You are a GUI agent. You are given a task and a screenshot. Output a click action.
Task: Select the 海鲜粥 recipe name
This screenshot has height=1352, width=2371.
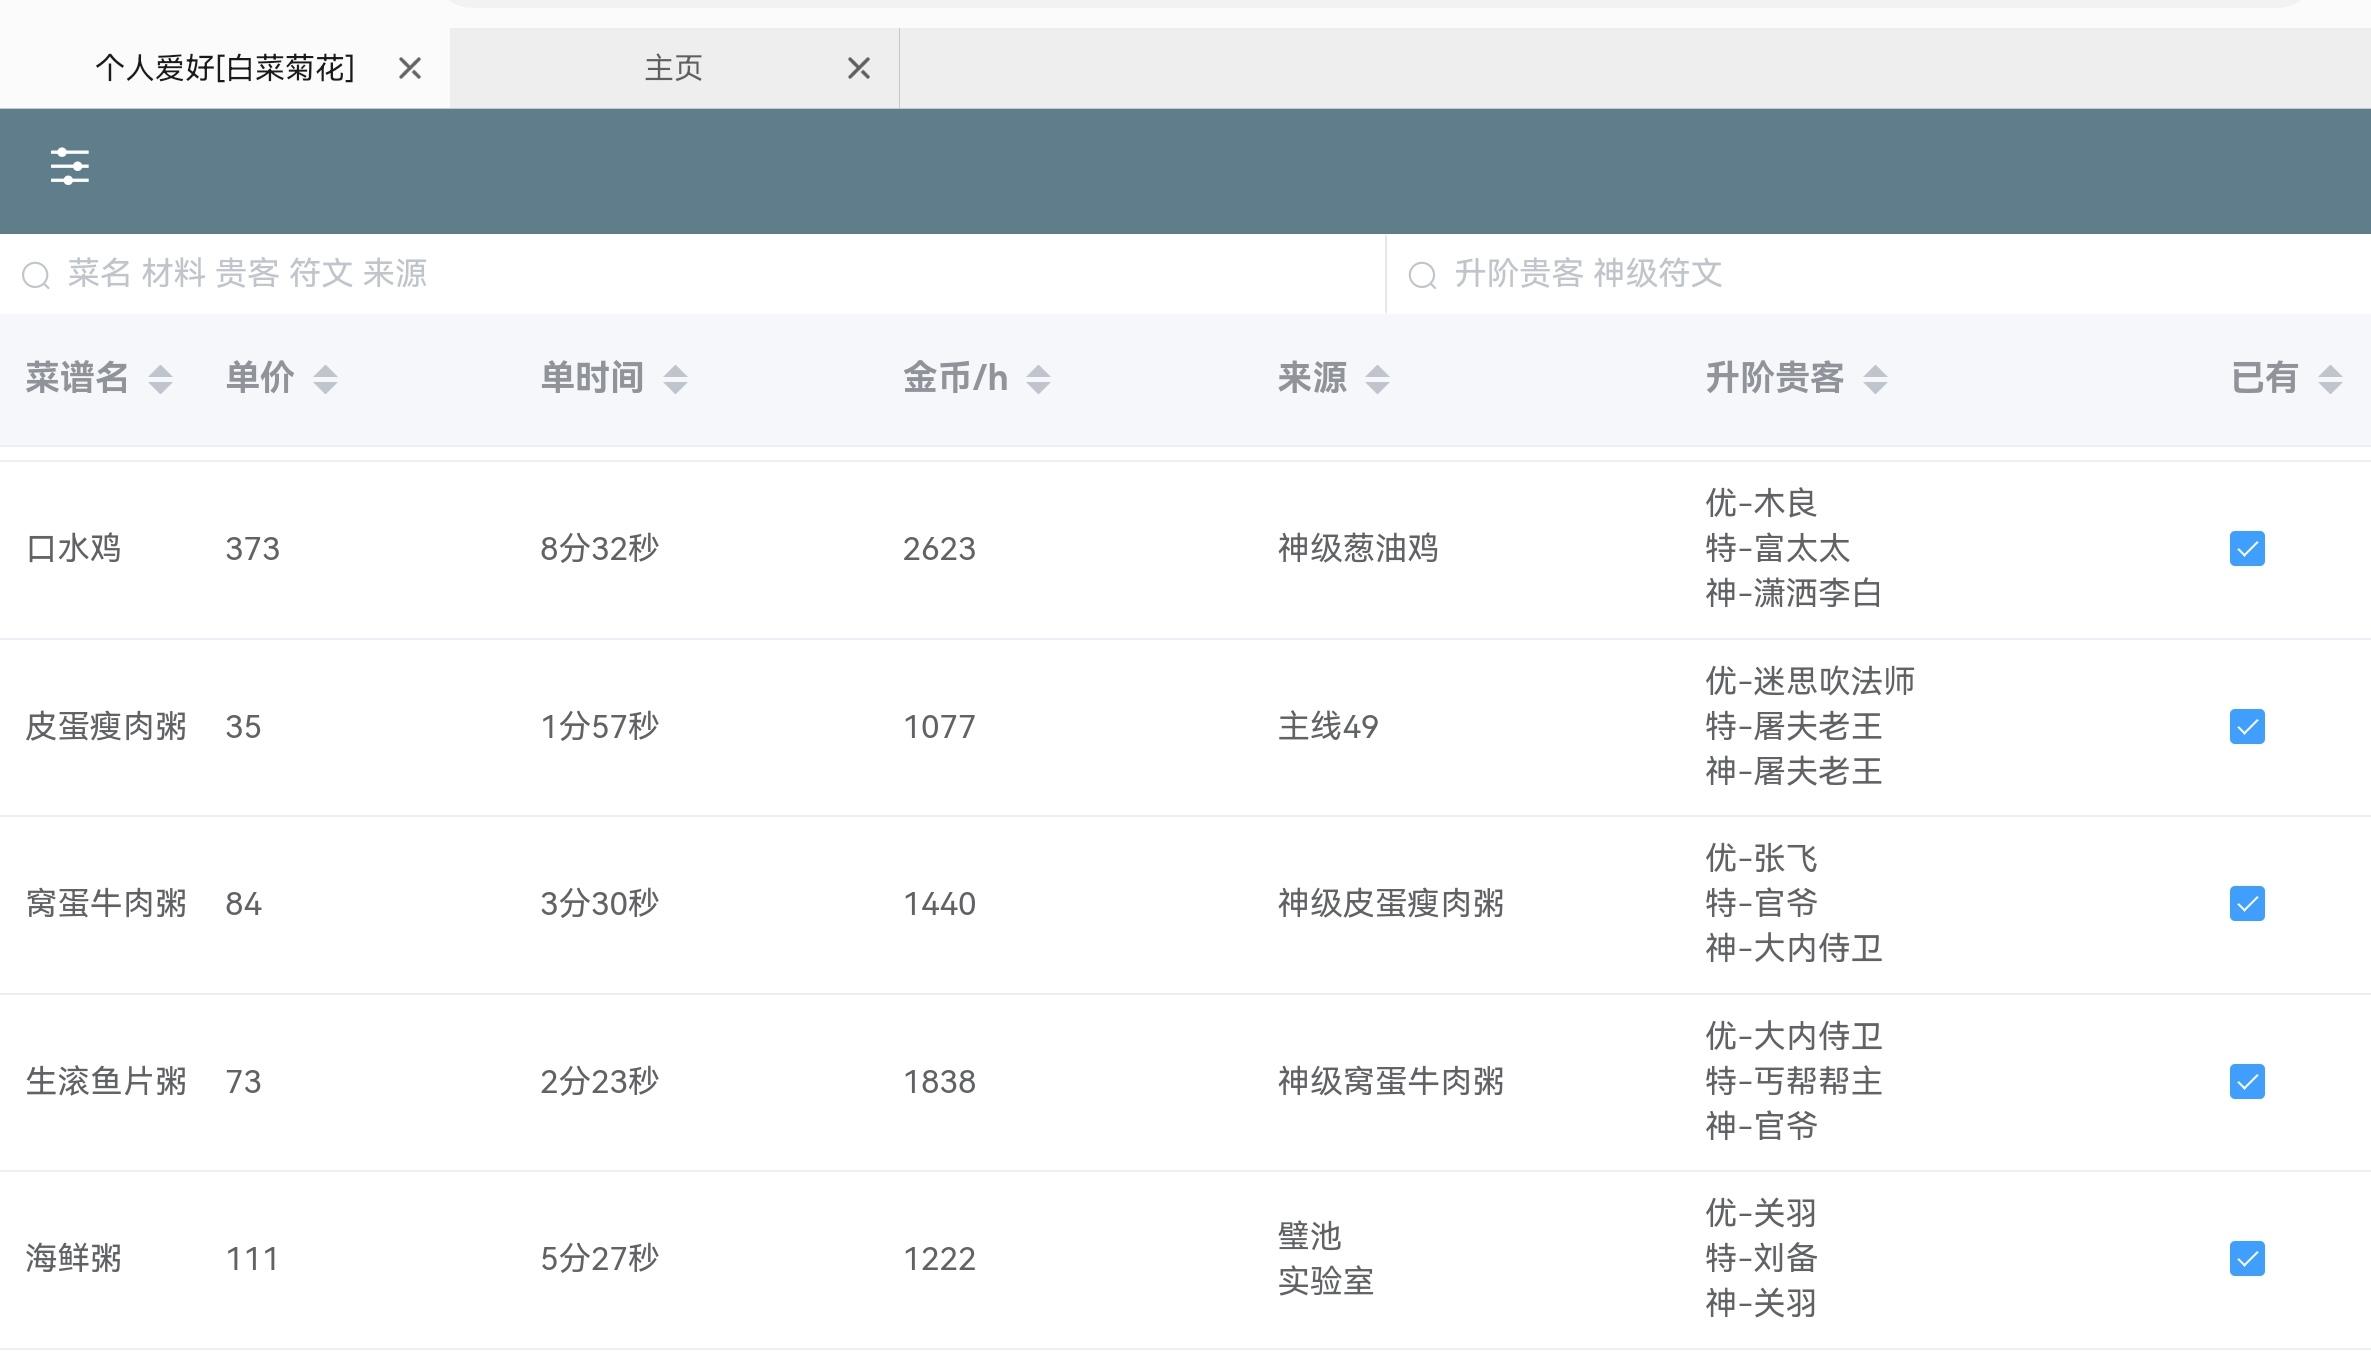click(73, 1259)
